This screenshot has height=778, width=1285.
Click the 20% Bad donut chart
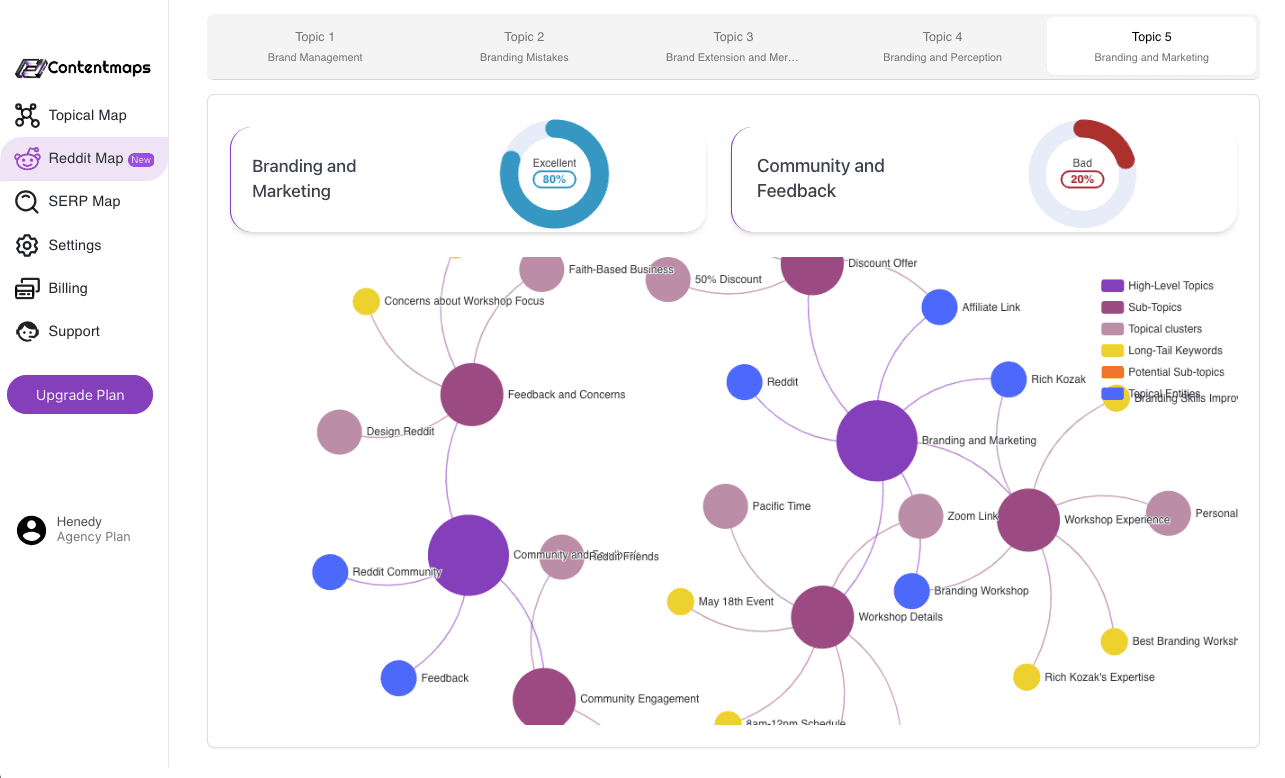click(x=1082, y=174)
